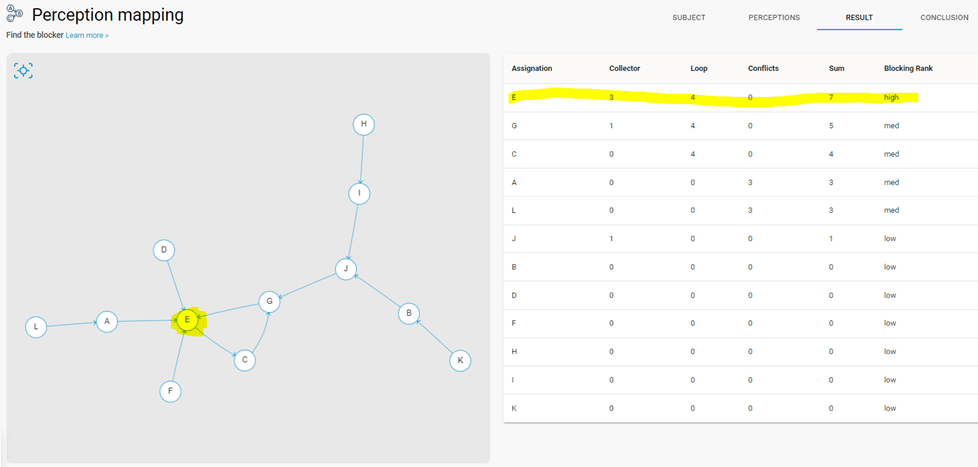Screen dimensions: 978x467
Task: Click the Assignation column header
Action: coord(531,69)
